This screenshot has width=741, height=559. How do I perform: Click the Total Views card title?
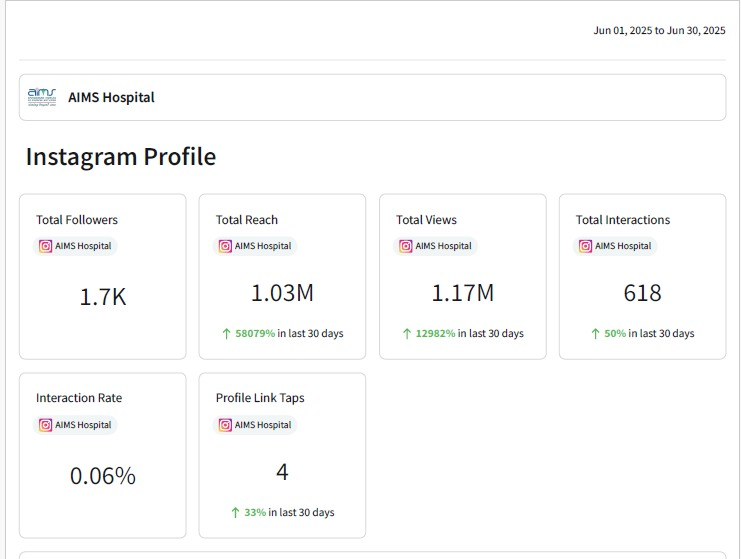click(x=426, y=220)
